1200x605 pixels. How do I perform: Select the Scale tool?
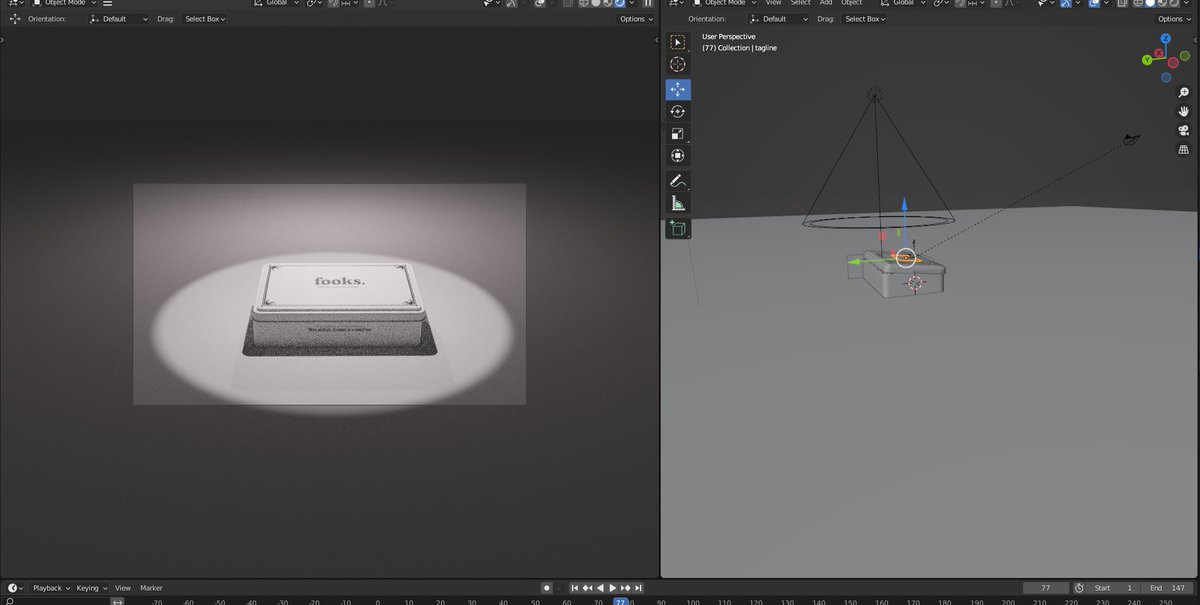[678, 133]
